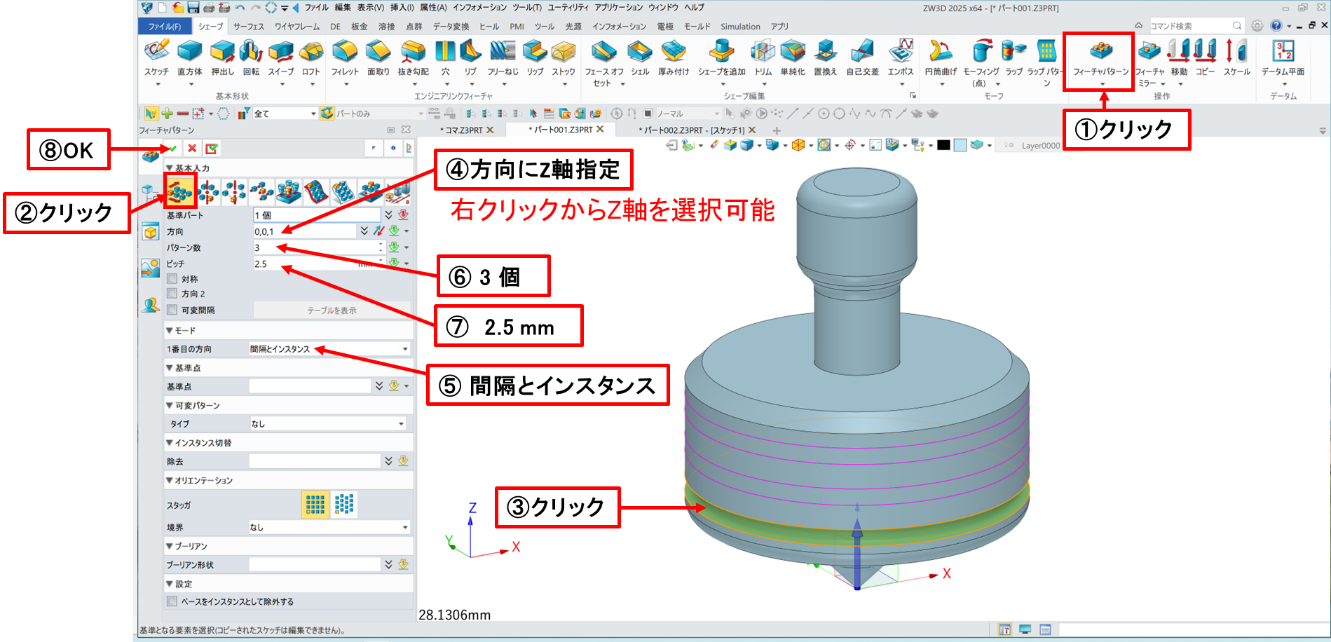Click the 厚み付け (Thicken) tool
This screenshot has width=1331, height=642.
(673, 50)
